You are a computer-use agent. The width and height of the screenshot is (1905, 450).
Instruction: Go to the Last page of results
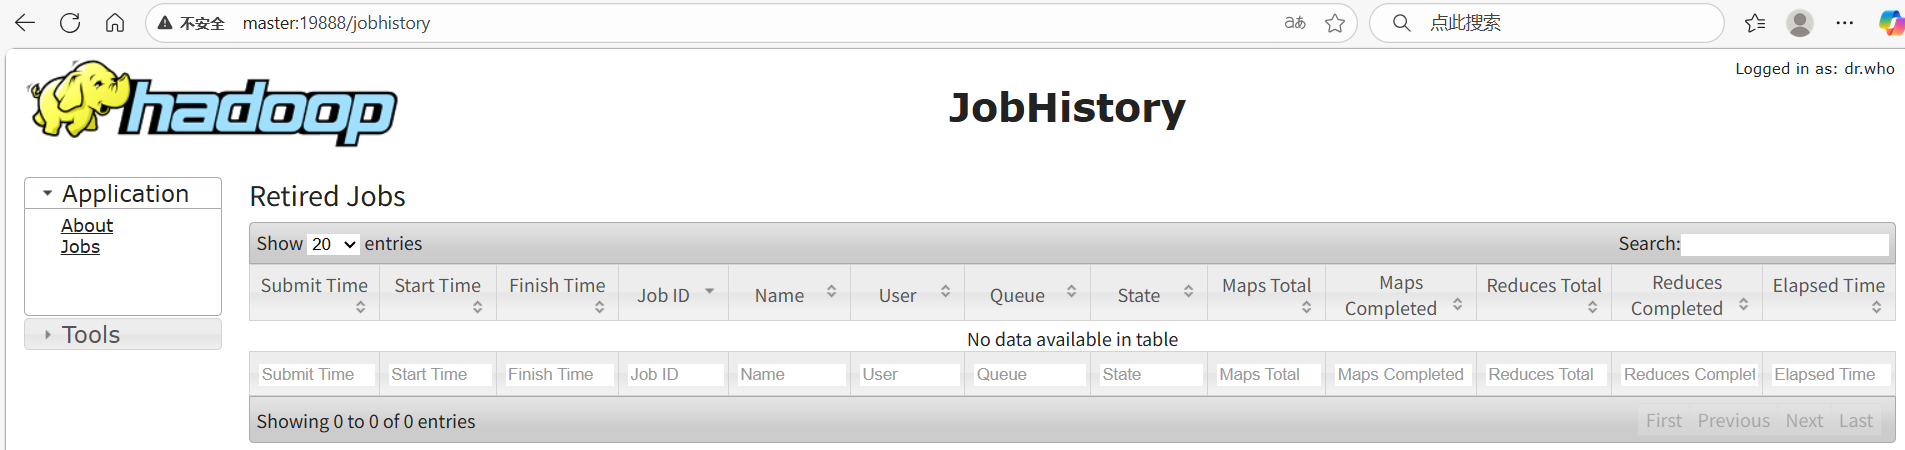pos(1855,421)
